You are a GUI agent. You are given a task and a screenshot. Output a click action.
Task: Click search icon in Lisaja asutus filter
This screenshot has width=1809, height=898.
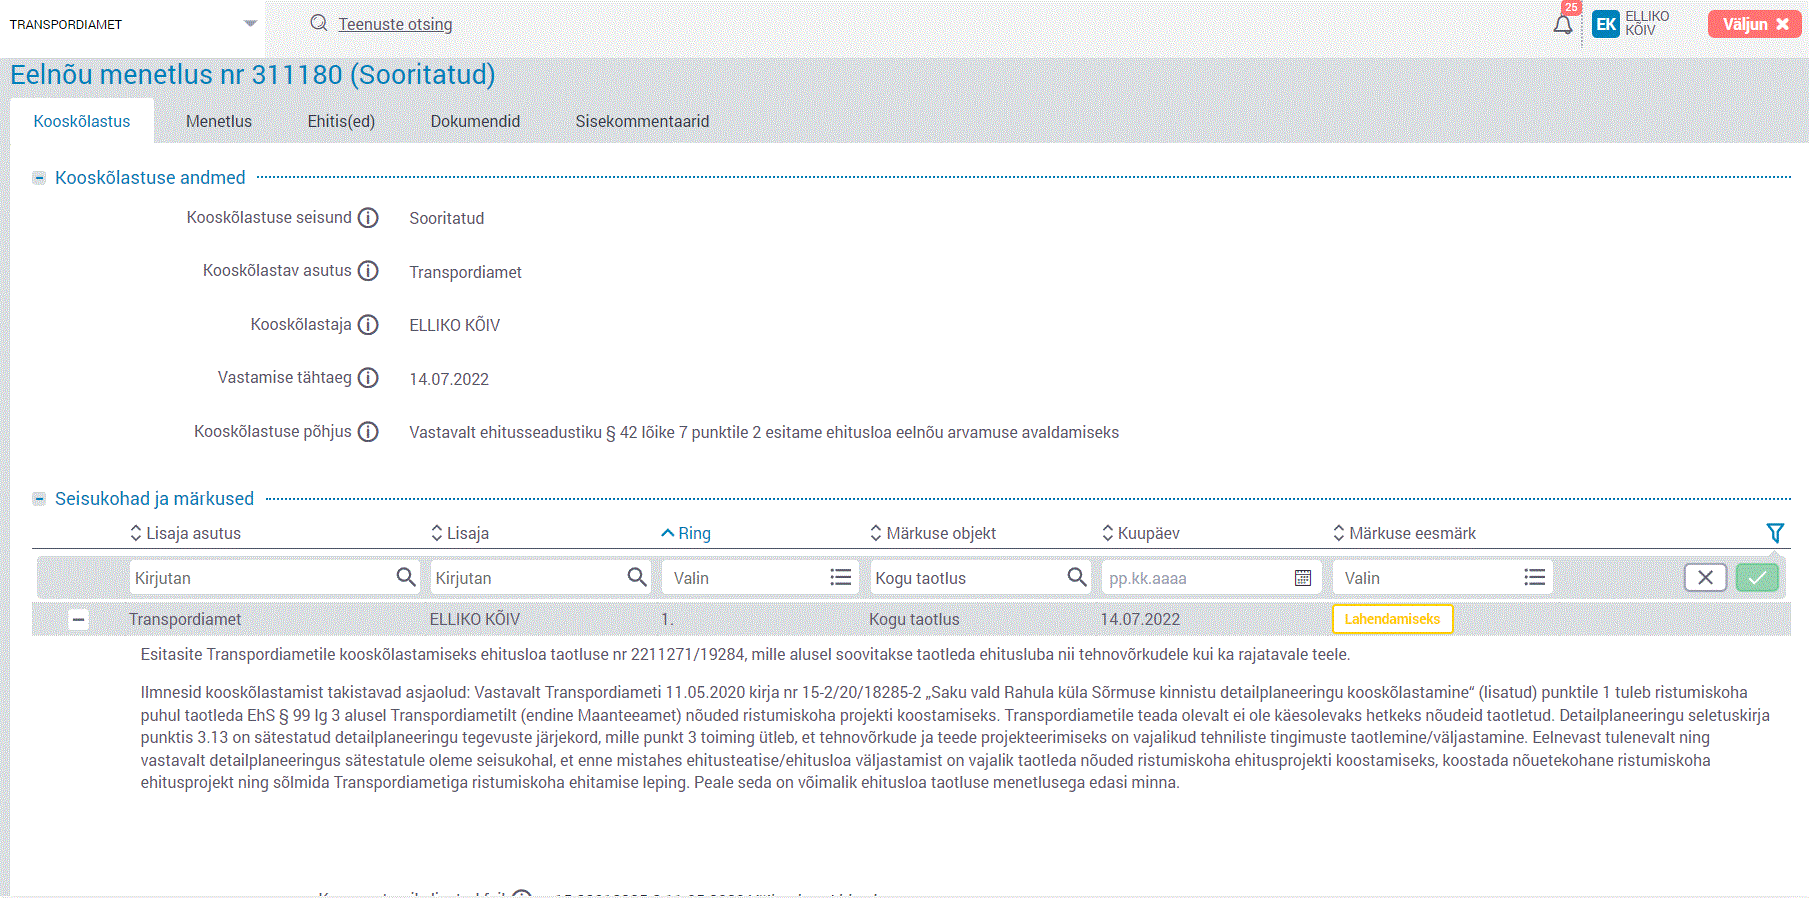pos(405,577)
